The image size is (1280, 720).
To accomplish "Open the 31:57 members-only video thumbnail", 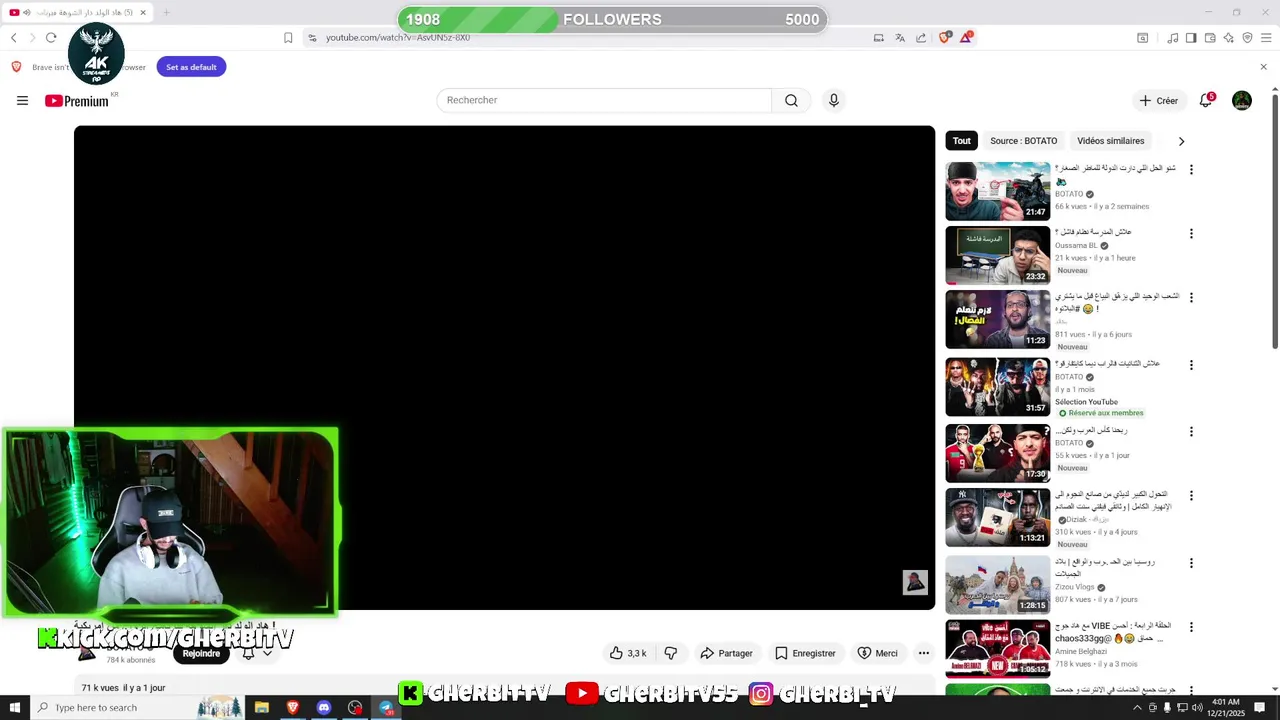I will (997, 387).
